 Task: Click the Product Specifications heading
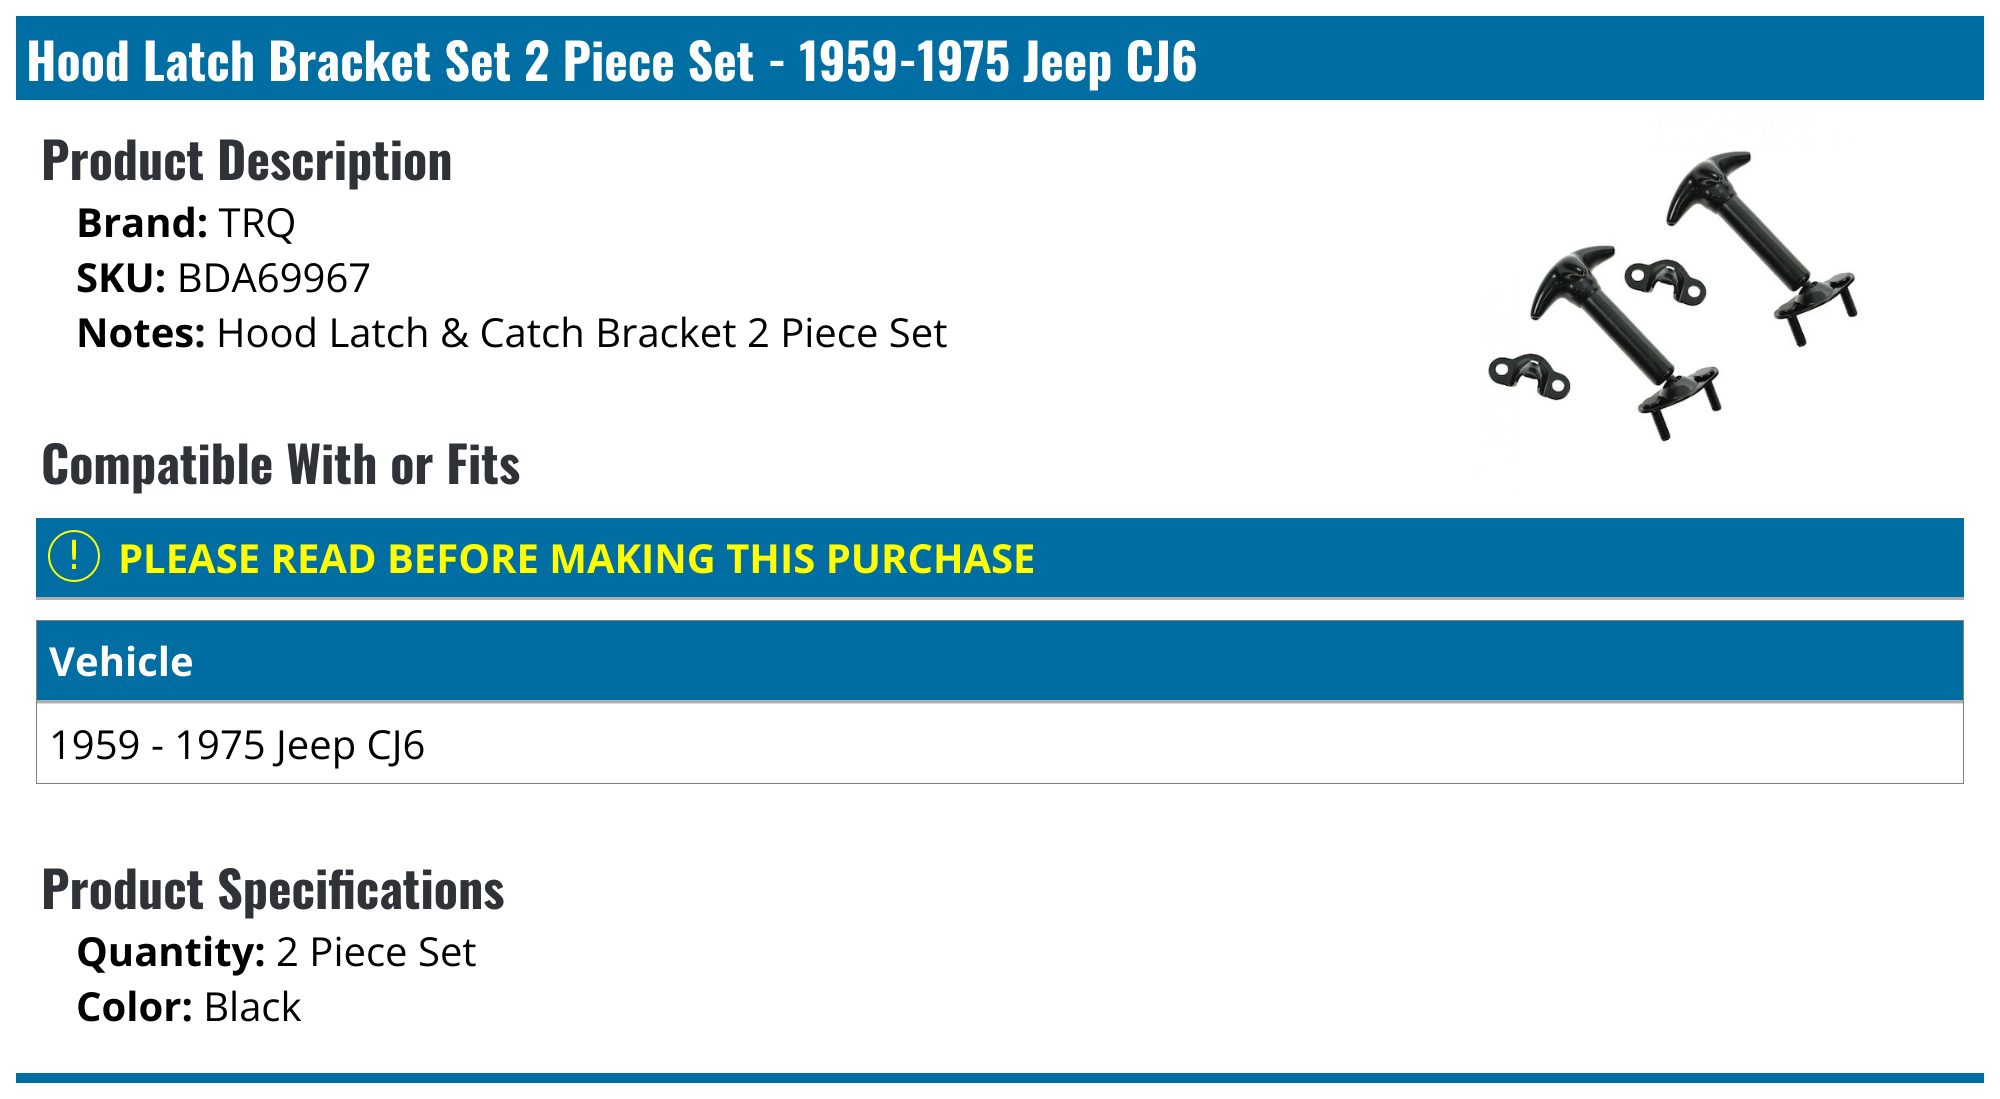[x=273, y=890]
